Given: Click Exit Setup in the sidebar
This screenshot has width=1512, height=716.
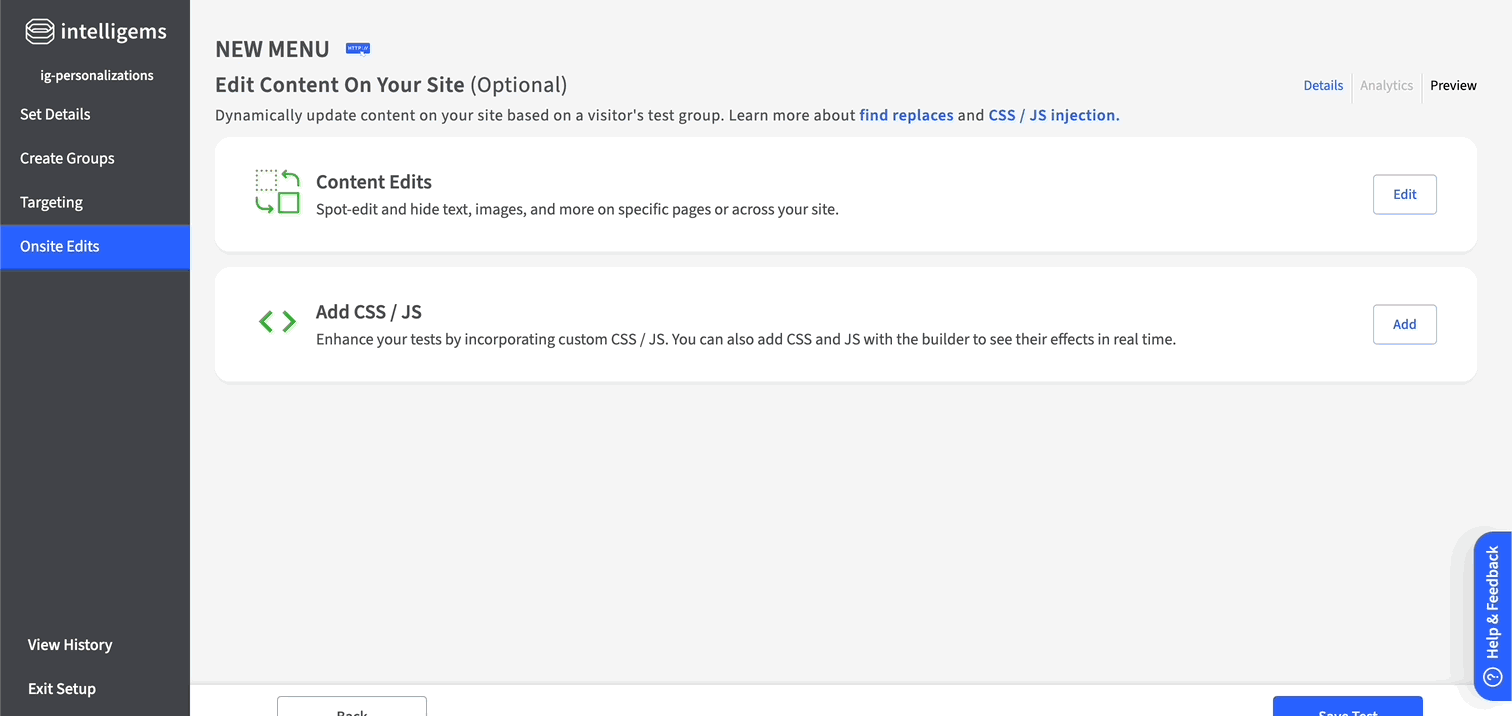Looking at the screenshot, I should (62, 689).
